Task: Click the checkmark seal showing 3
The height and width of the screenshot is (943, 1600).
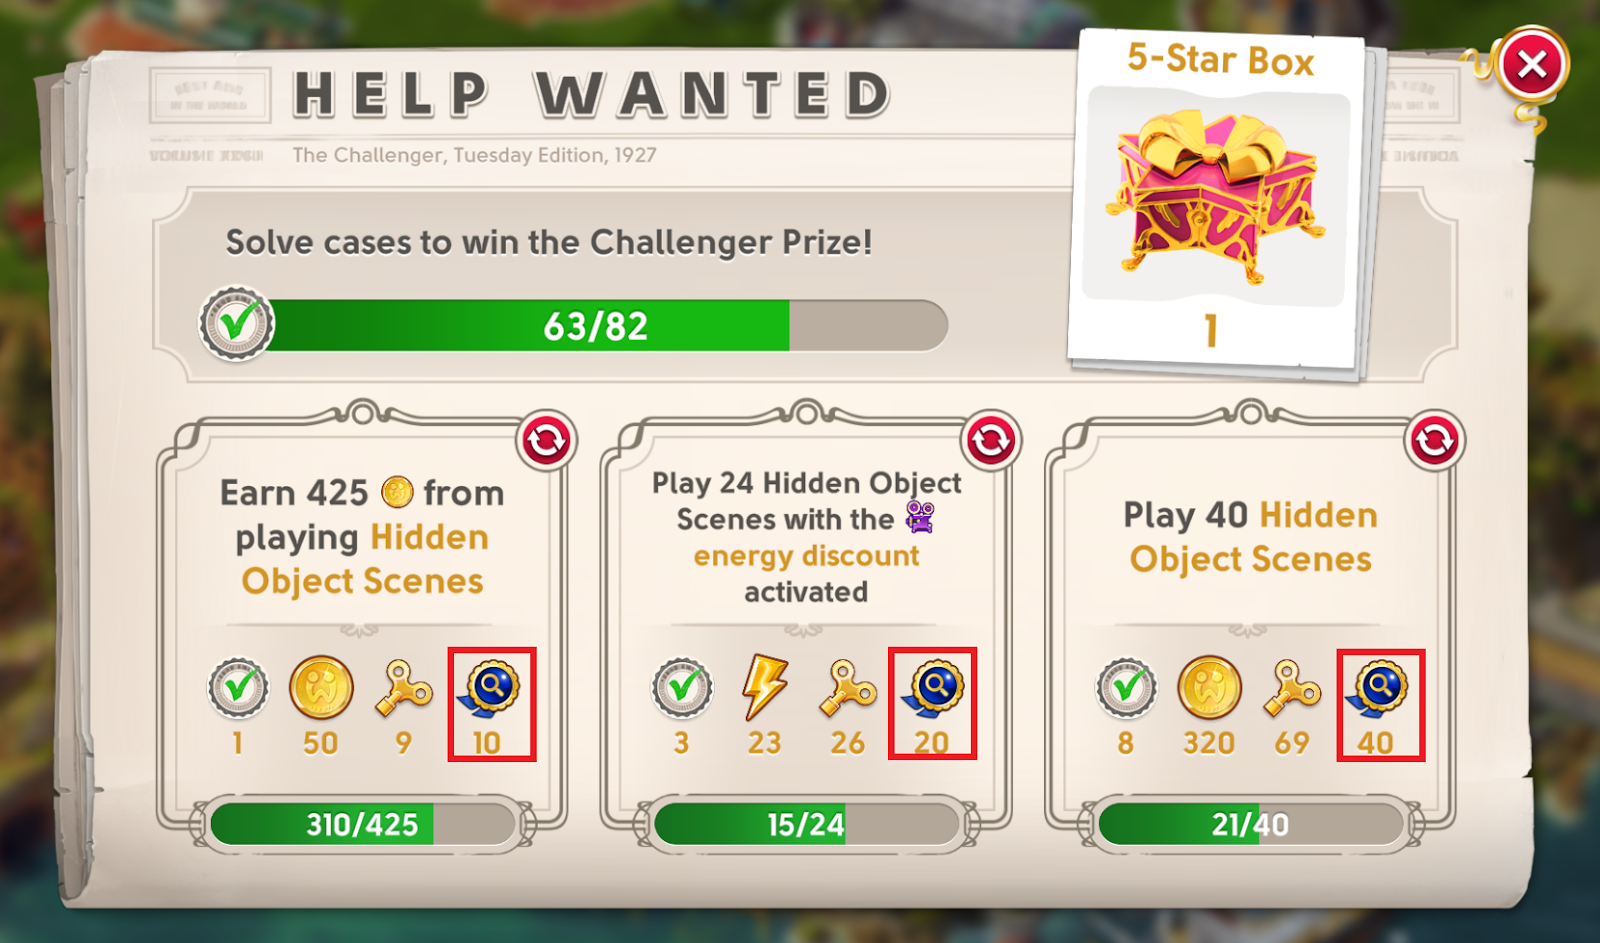Action: pos(682,688)
